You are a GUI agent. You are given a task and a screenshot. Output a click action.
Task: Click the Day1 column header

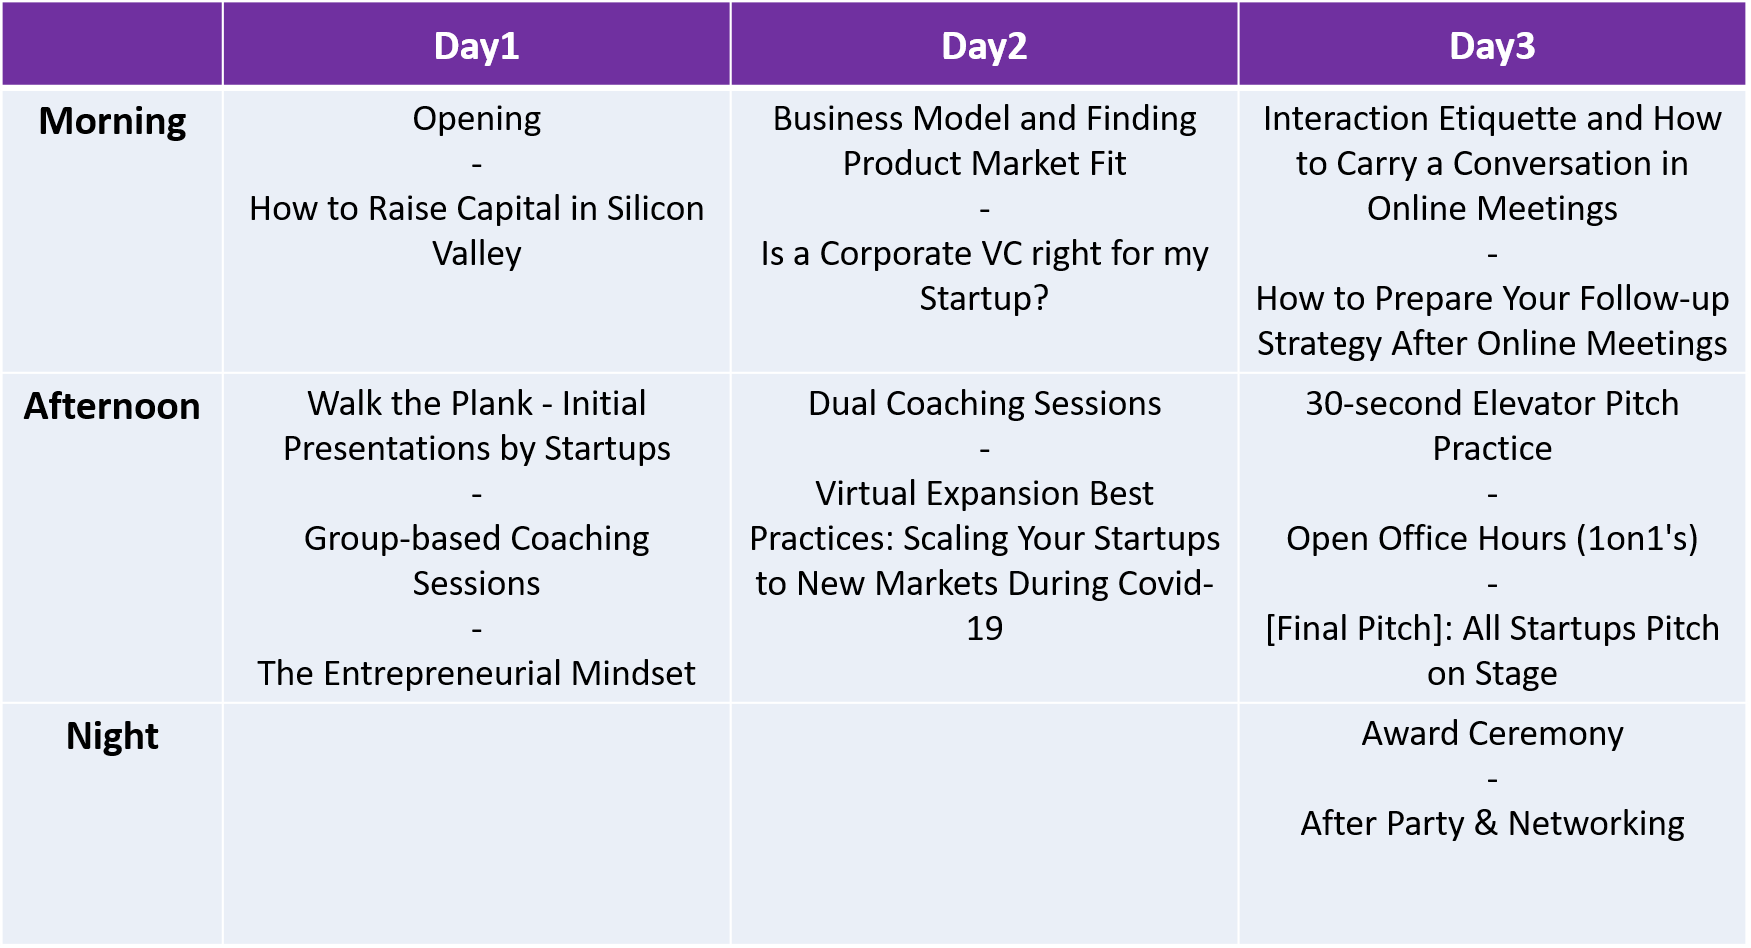(x=476, y=46)
